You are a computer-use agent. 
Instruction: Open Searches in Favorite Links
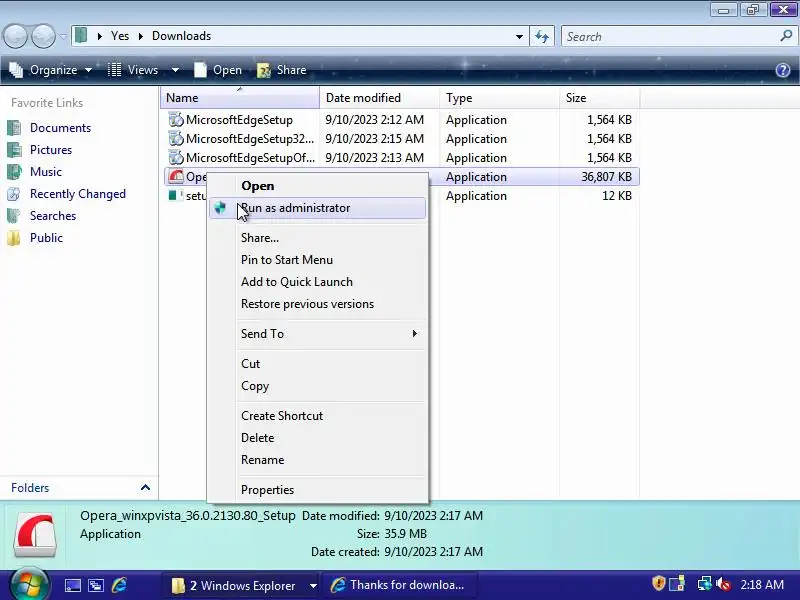point(53,216)
